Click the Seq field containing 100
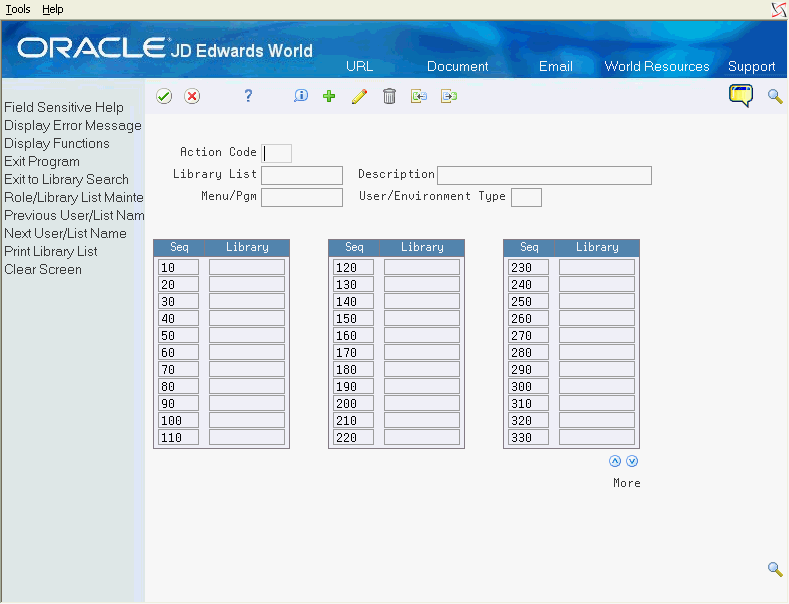 pos(179,420)
